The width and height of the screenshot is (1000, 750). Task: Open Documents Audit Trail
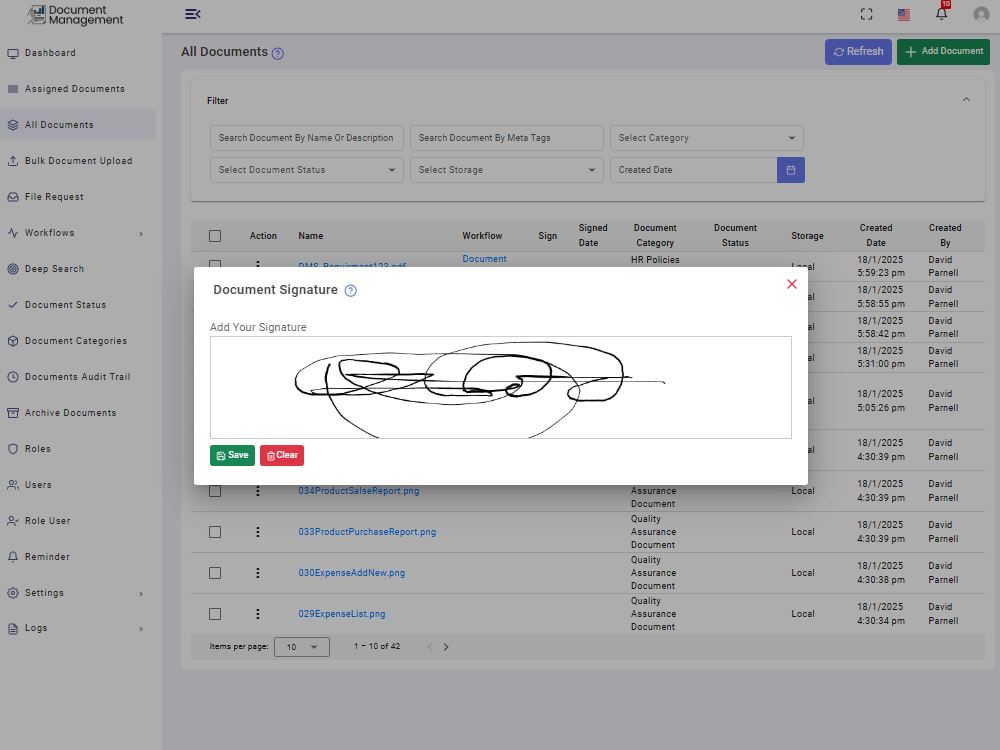click(77, 377)
